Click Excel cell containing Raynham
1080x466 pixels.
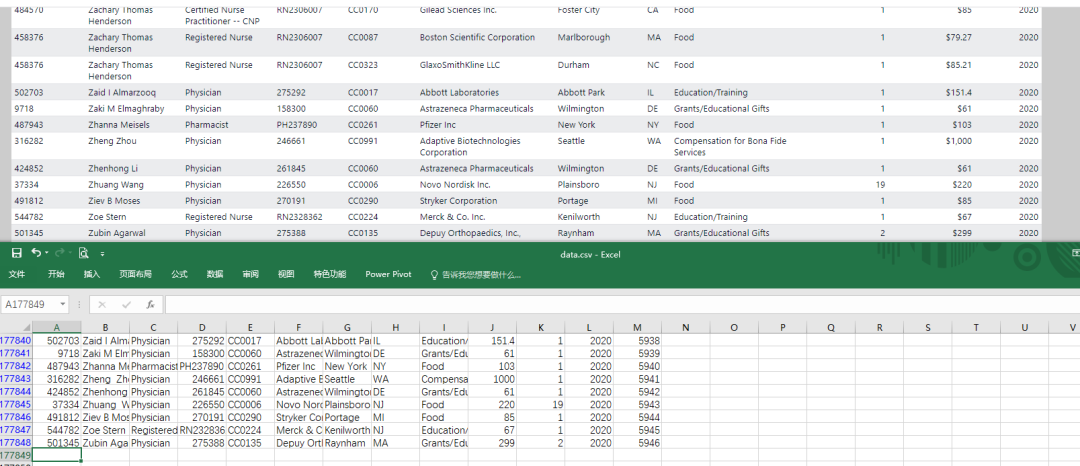click(x=346, y=443)
